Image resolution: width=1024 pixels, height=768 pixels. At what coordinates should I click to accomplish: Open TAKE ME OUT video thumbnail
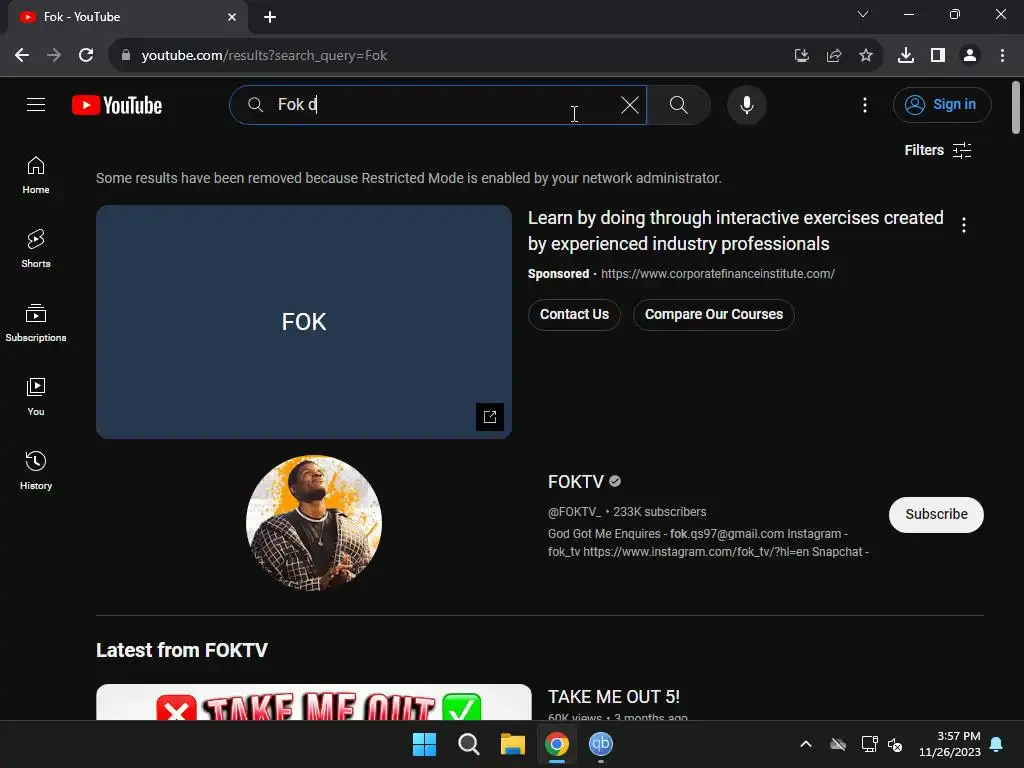313,703
